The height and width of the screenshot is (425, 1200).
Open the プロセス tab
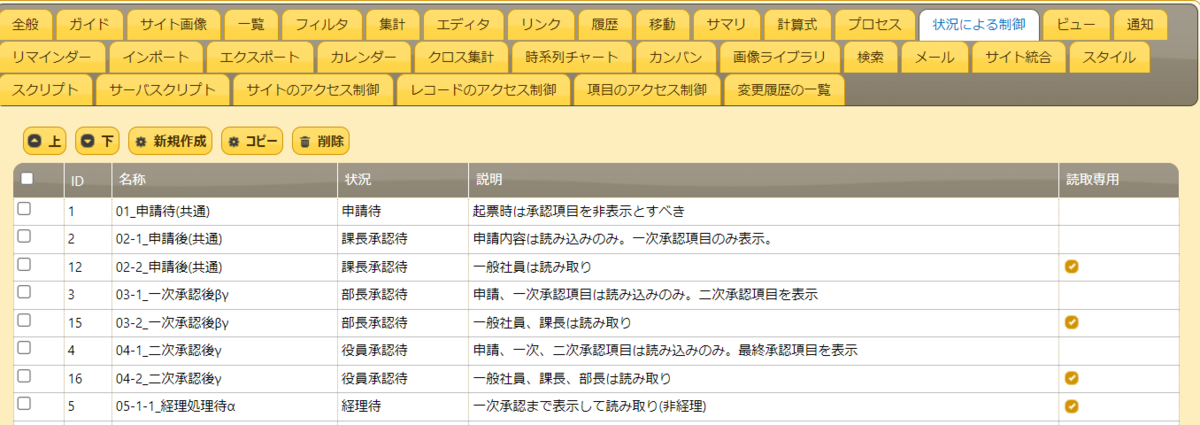click(x=874, y=23)
